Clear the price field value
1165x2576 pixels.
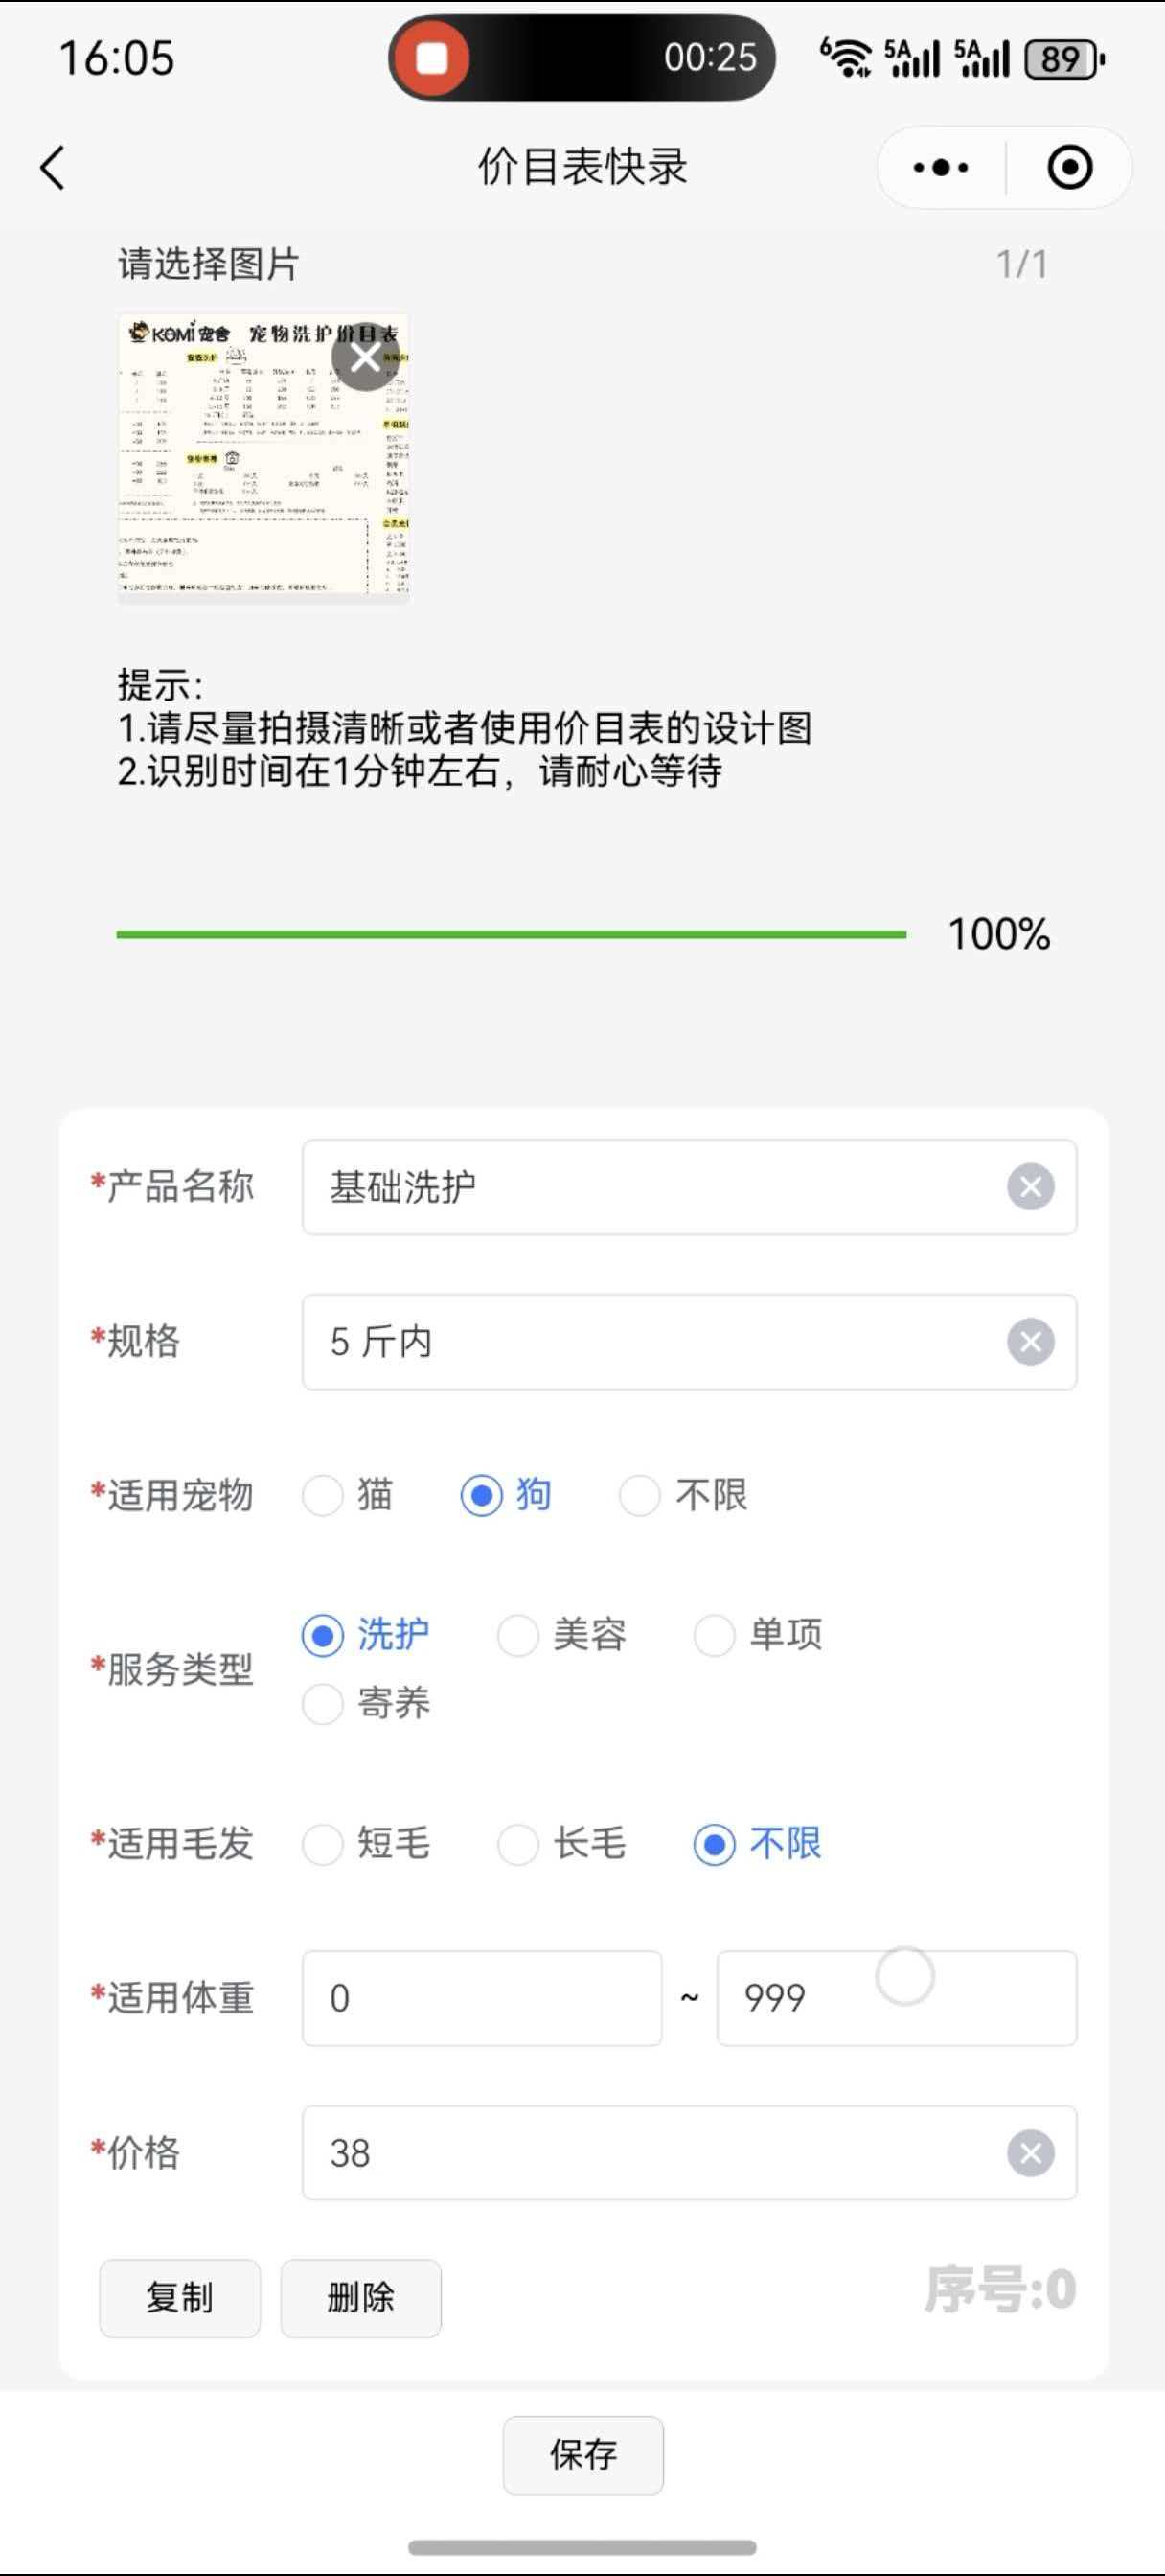point(1030,2153)
